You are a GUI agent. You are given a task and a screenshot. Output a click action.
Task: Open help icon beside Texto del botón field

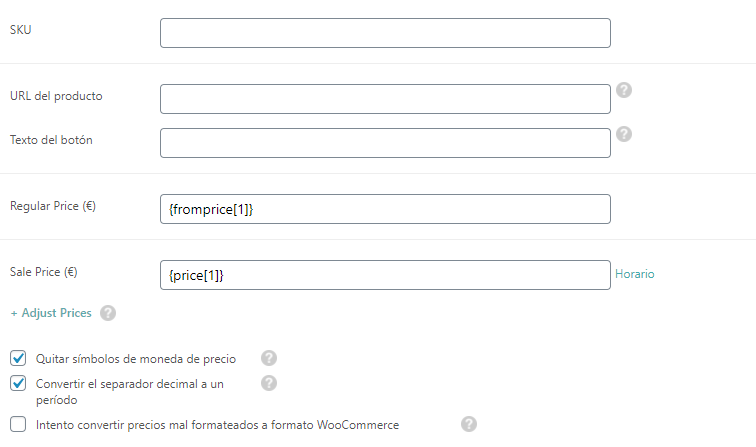click(624, 134)
